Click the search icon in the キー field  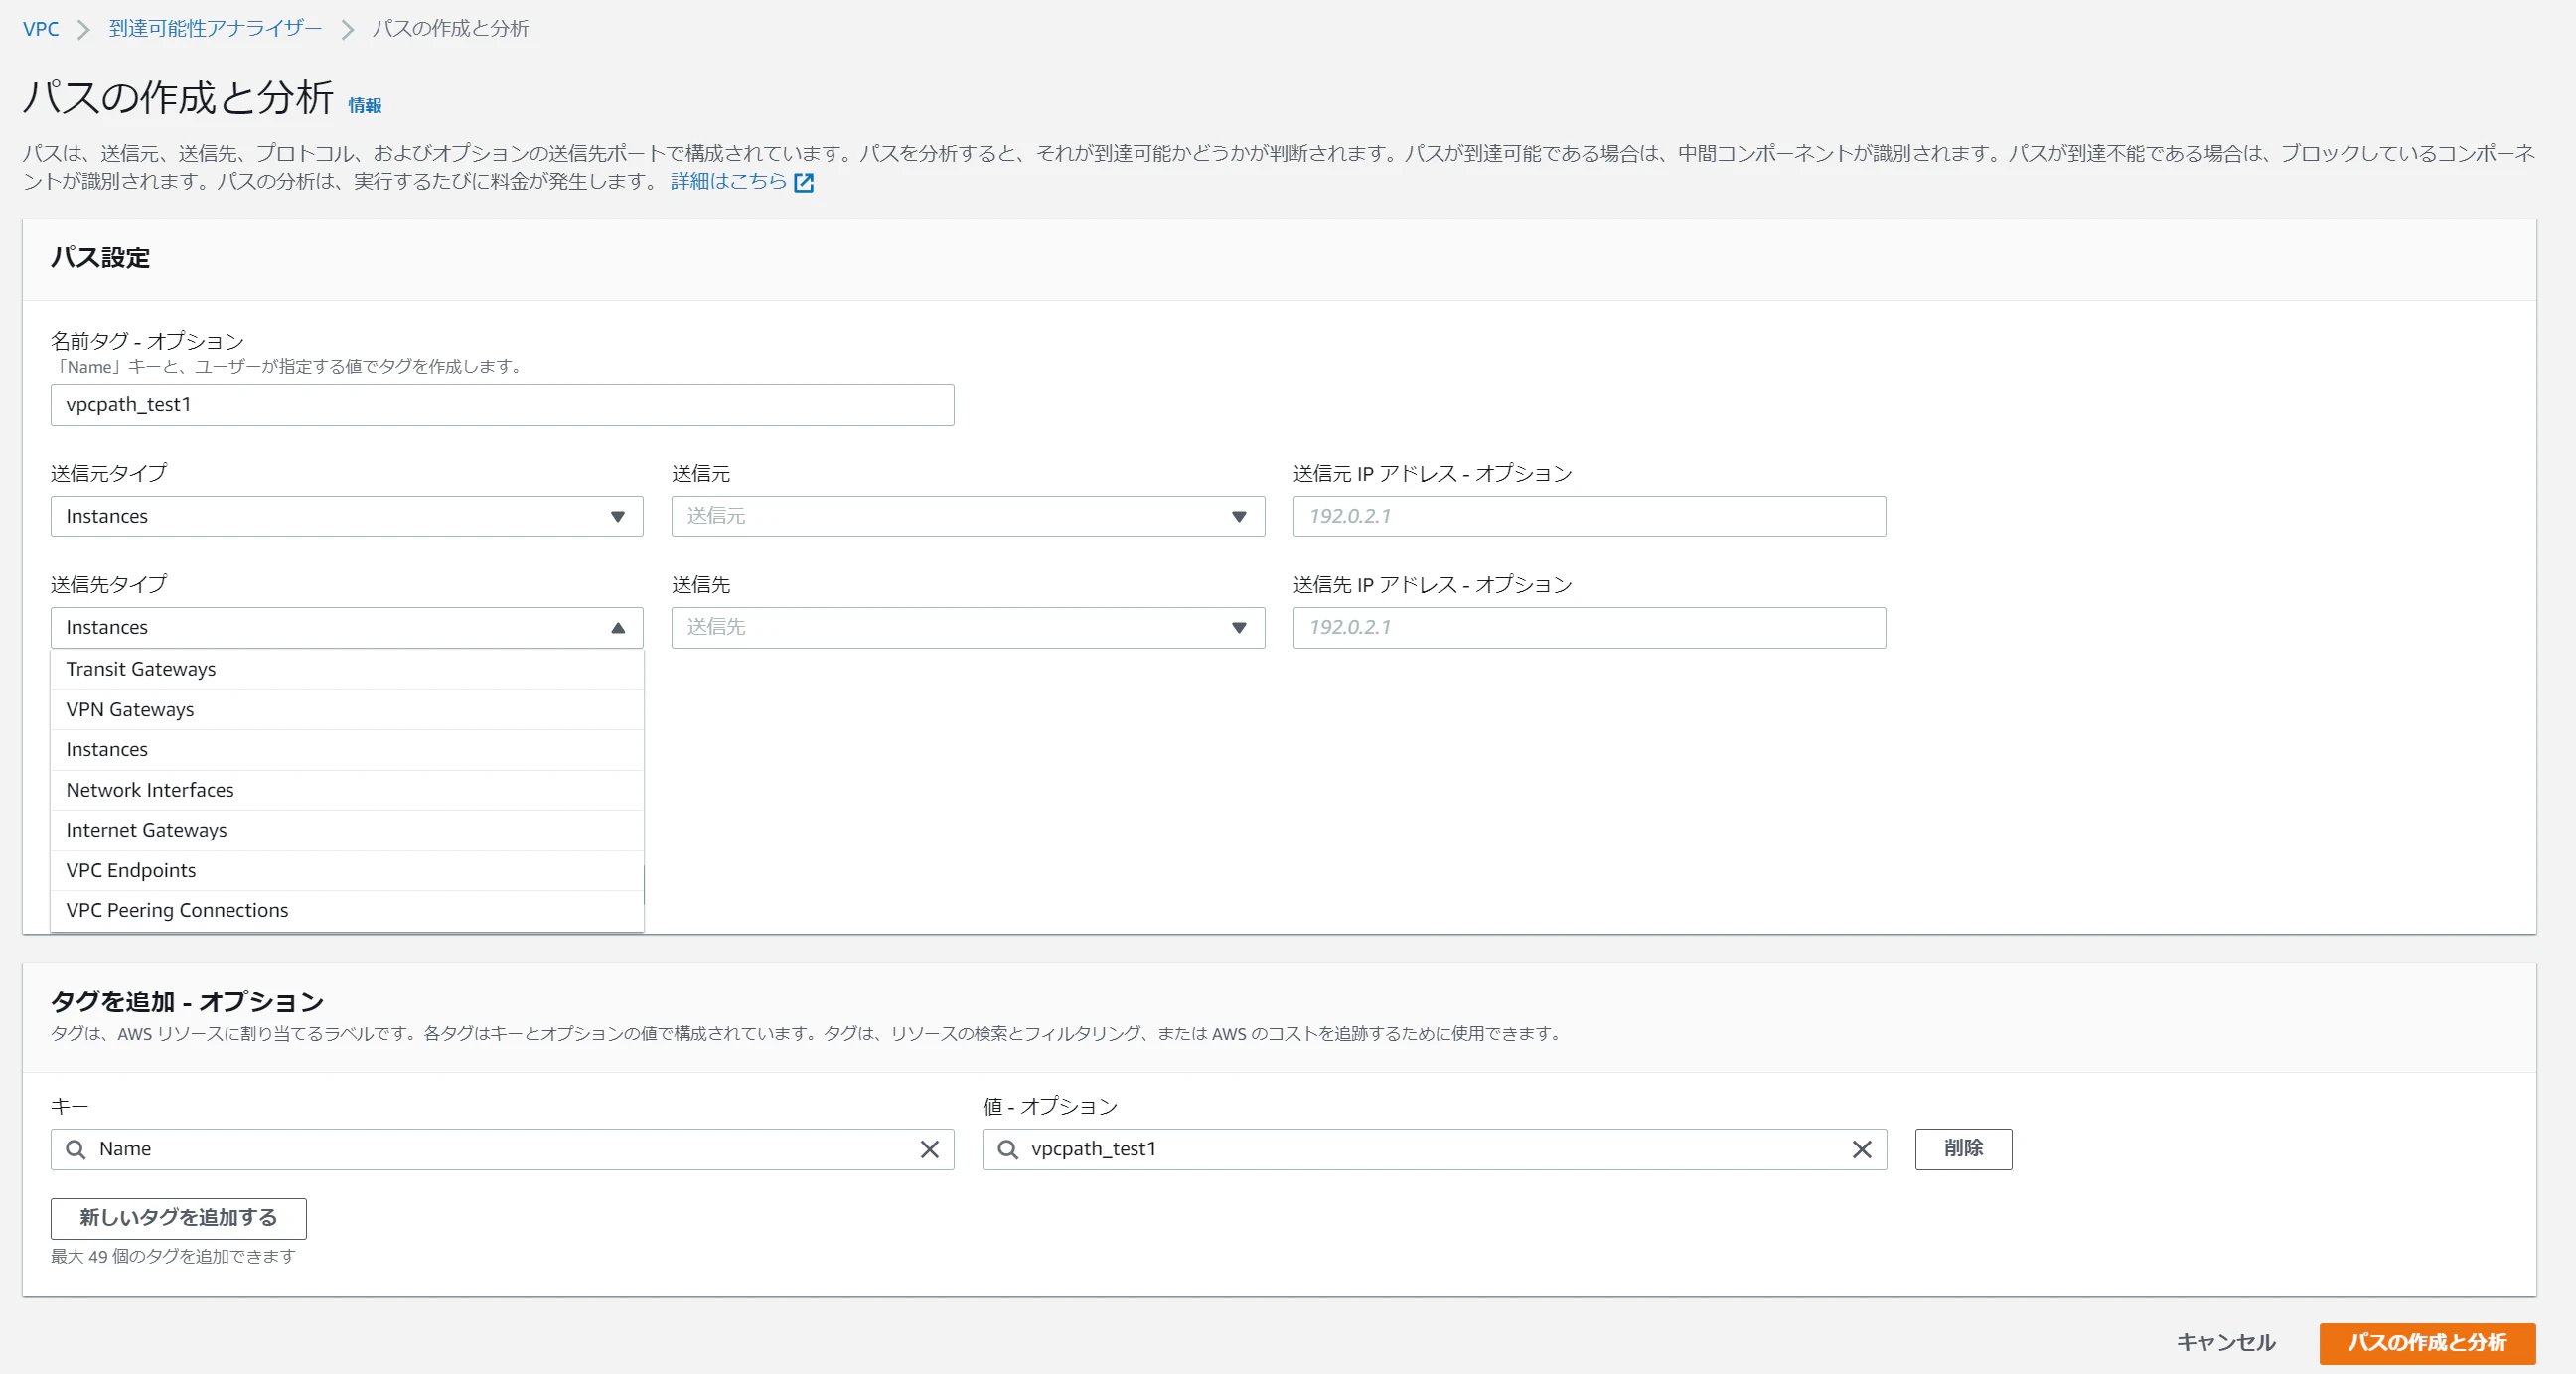[x=76, y=1149]
